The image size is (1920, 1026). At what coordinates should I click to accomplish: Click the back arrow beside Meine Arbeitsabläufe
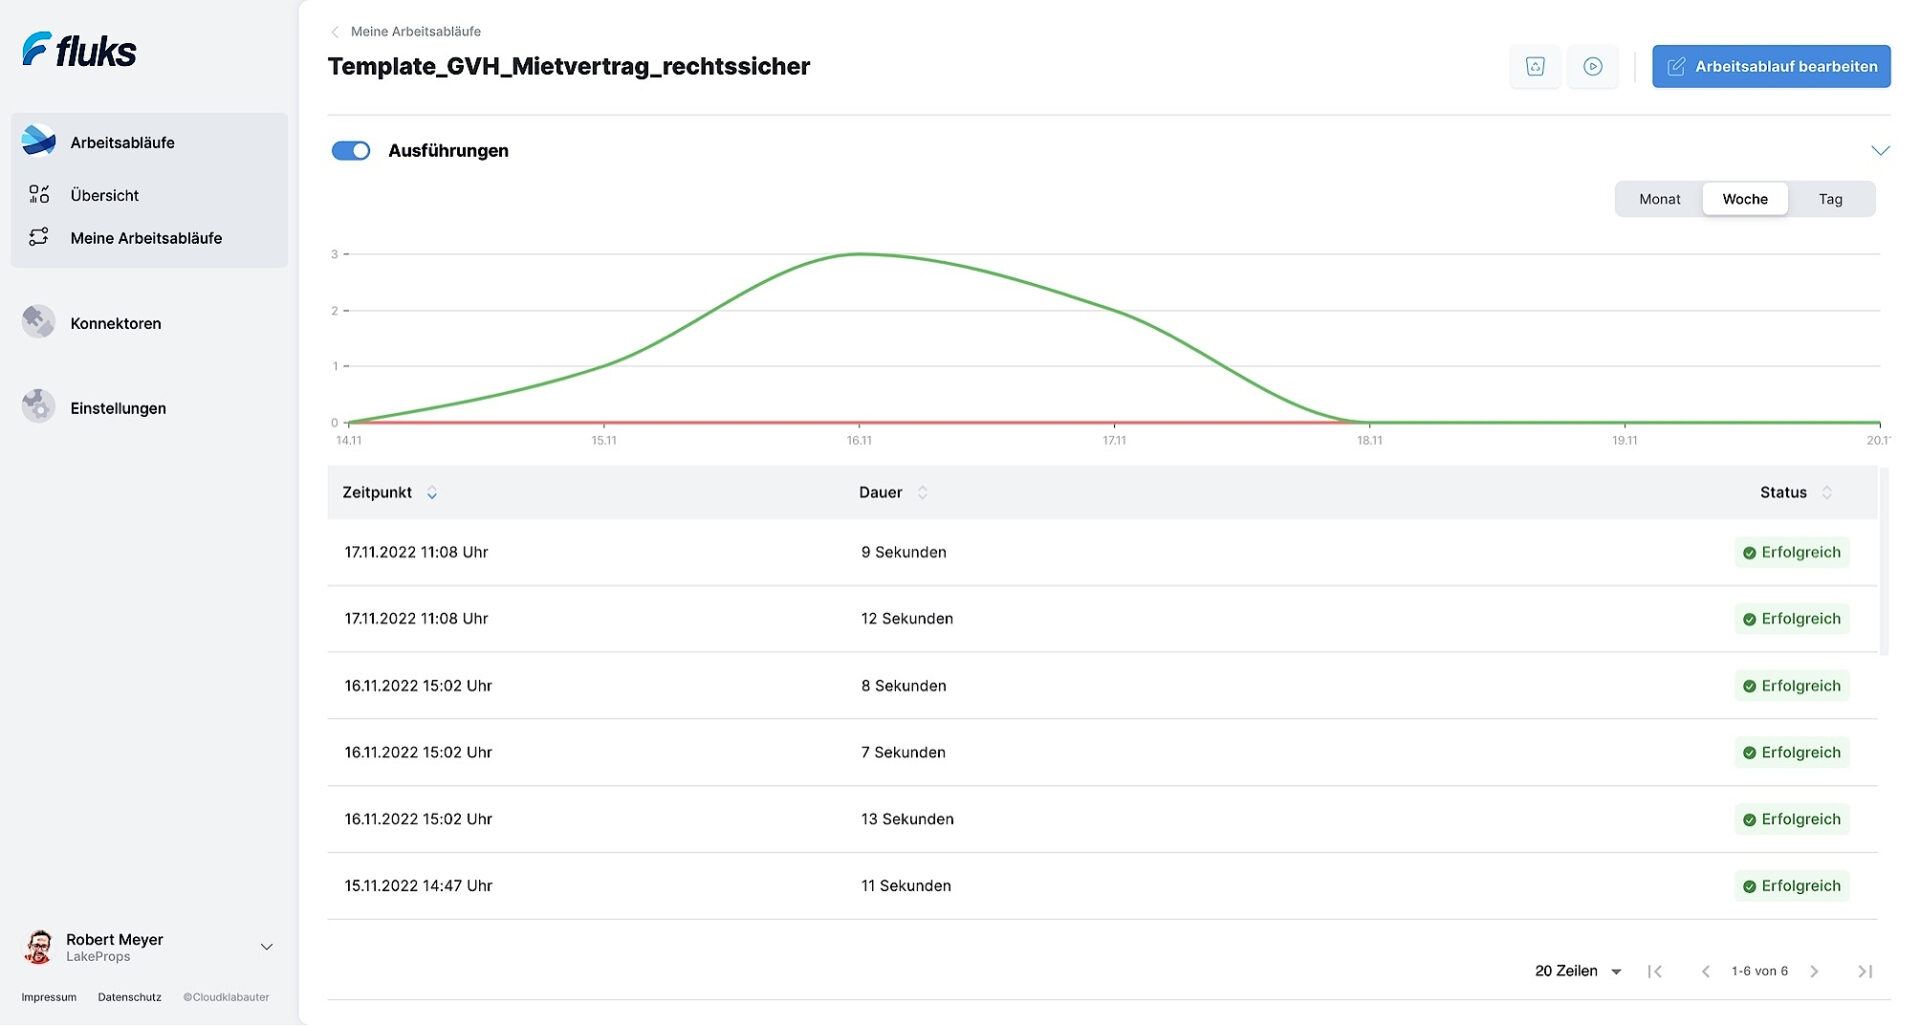coord(335,32)
